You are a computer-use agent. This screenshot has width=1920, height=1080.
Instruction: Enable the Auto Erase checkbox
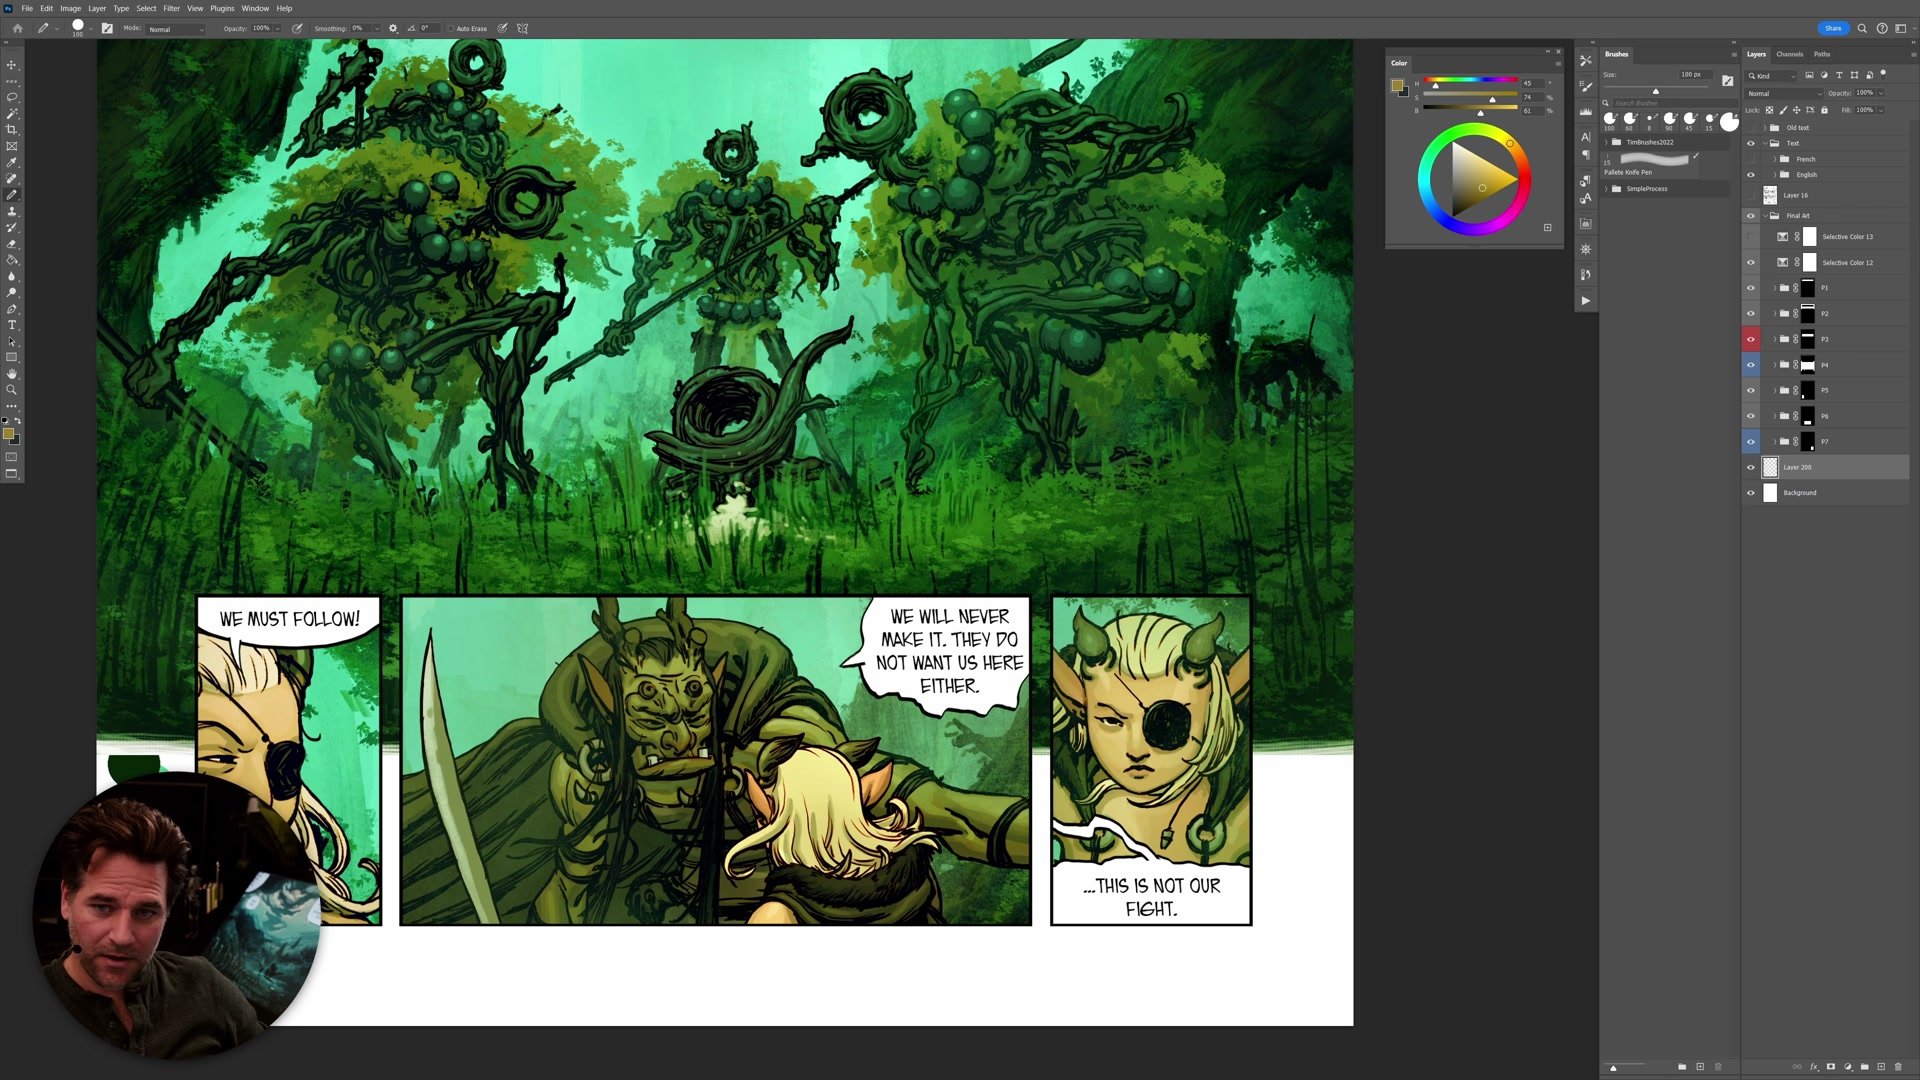click(x=451, y=29)
